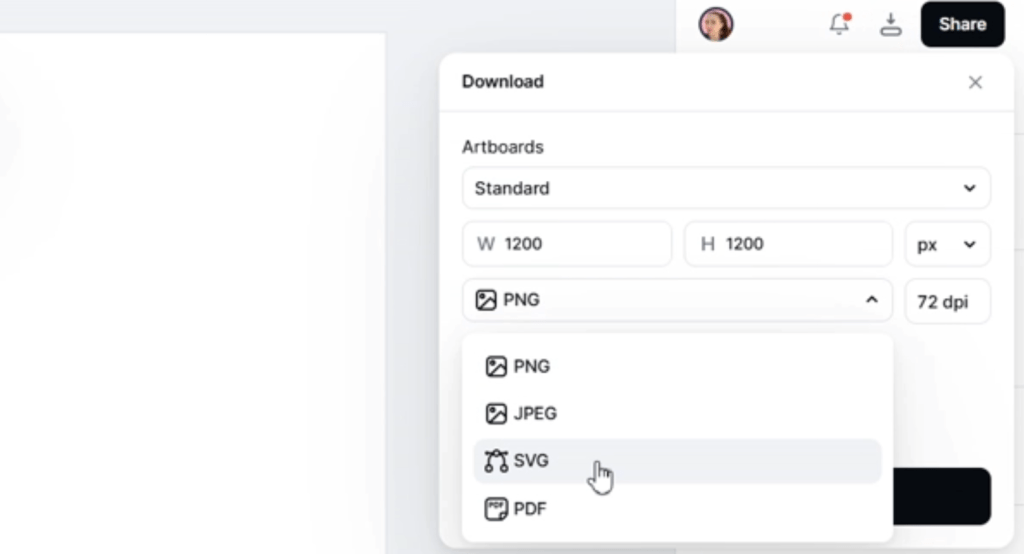Open the px units dropdown

(x=947, y=244)
